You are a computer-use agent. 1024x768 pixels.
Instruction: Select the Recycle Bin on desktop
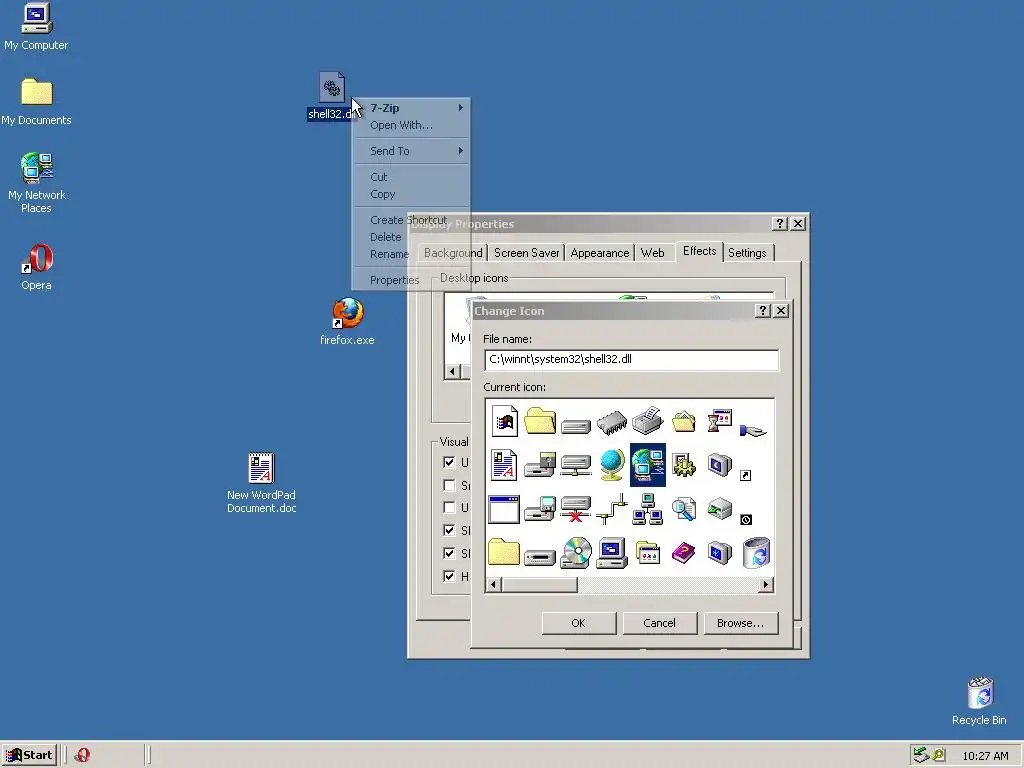tap(979, 701)
